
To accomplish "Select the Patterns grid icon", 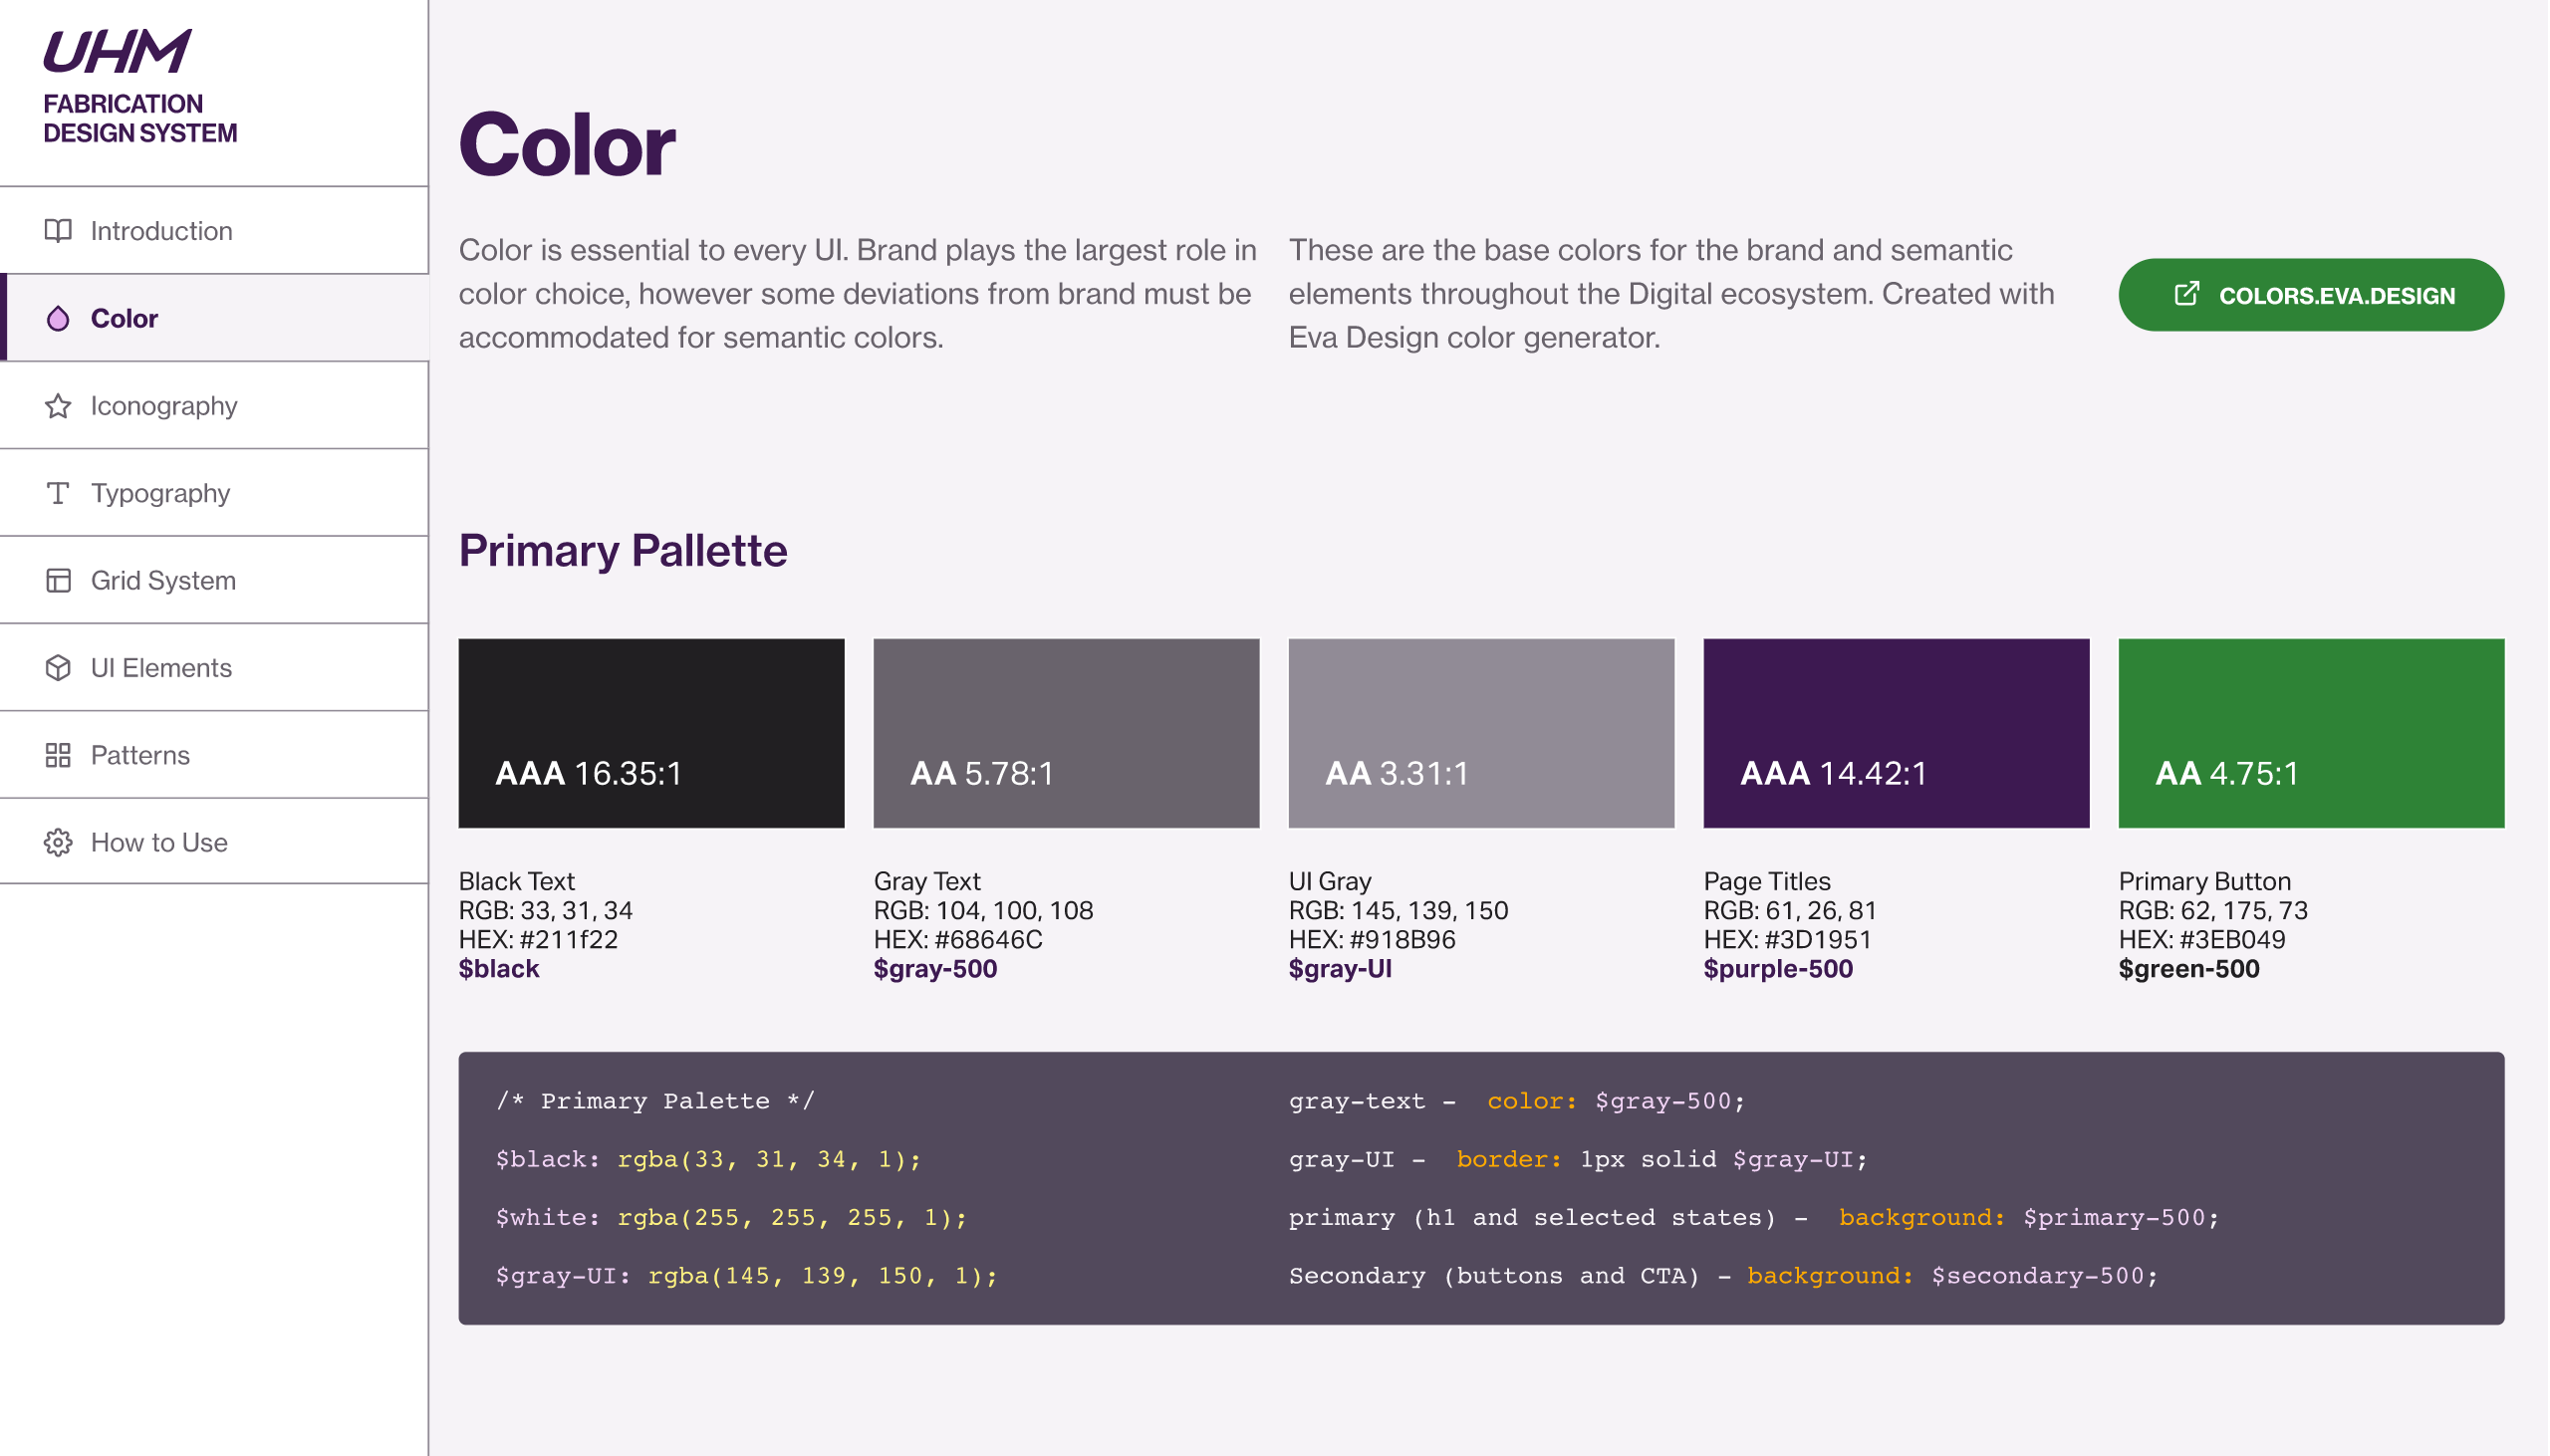I will (x=58, y=754).
